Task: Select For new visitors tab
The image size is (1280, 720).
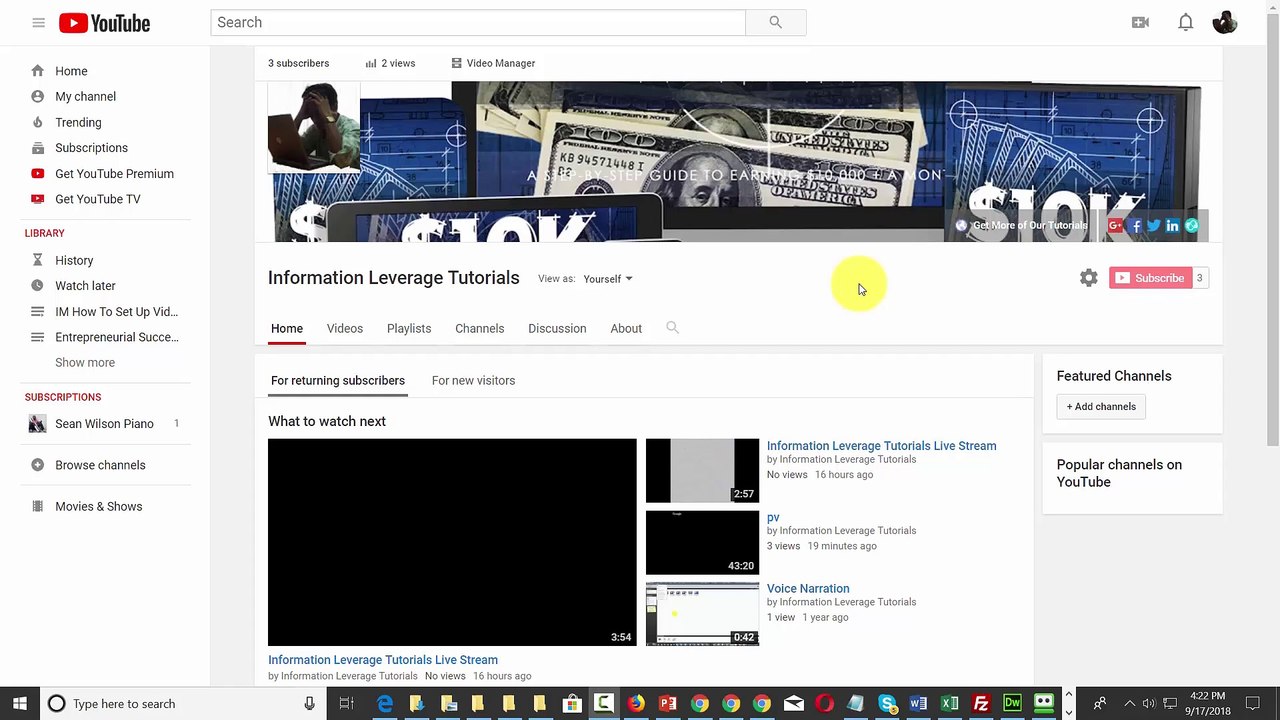Action: click(x=473, y=380)
